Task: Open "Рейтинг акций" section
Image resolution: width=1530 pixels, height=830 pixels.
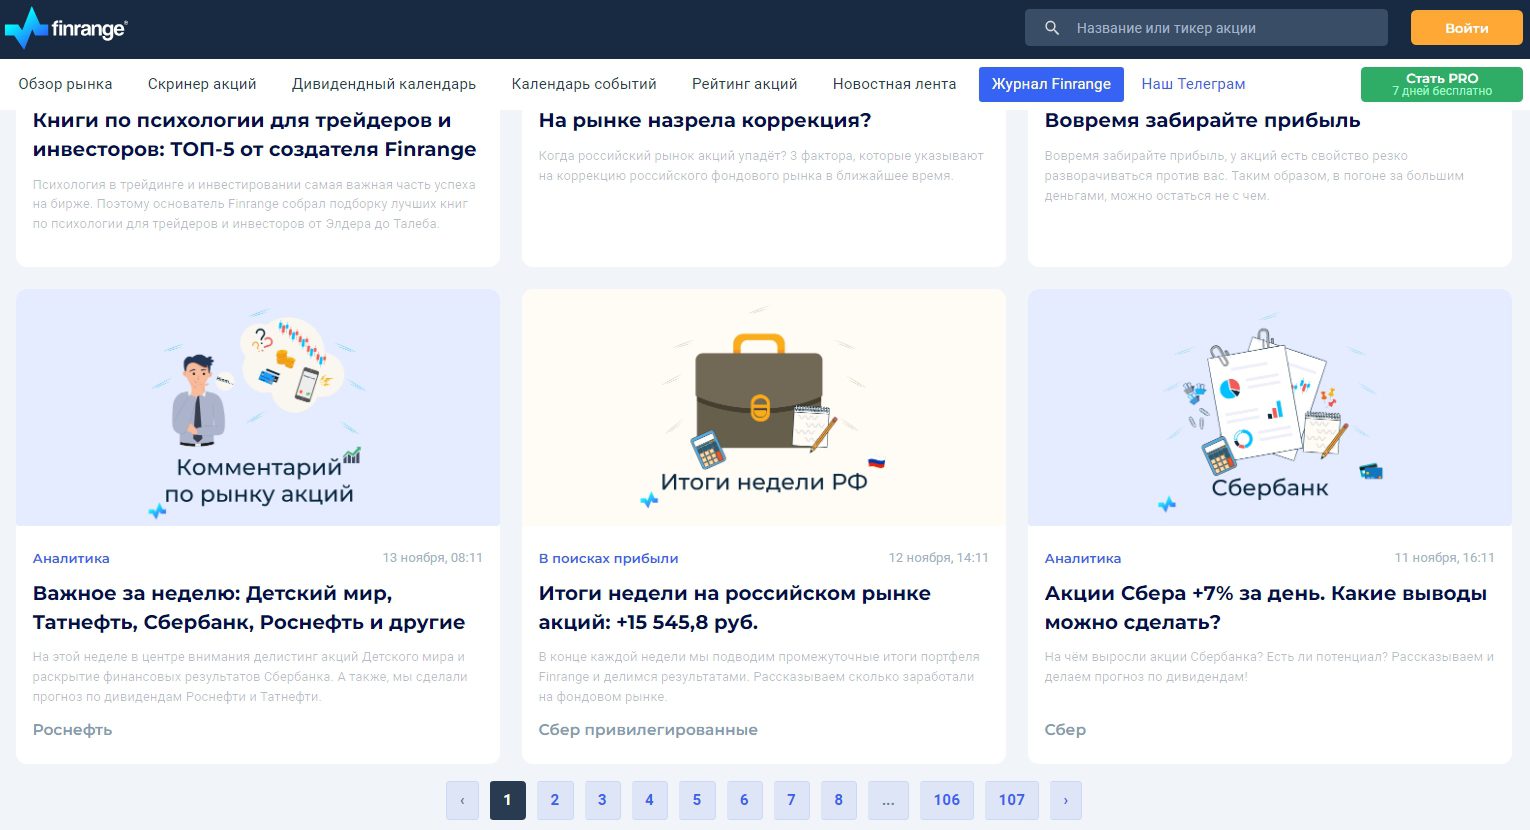Action: pos(744,84)
